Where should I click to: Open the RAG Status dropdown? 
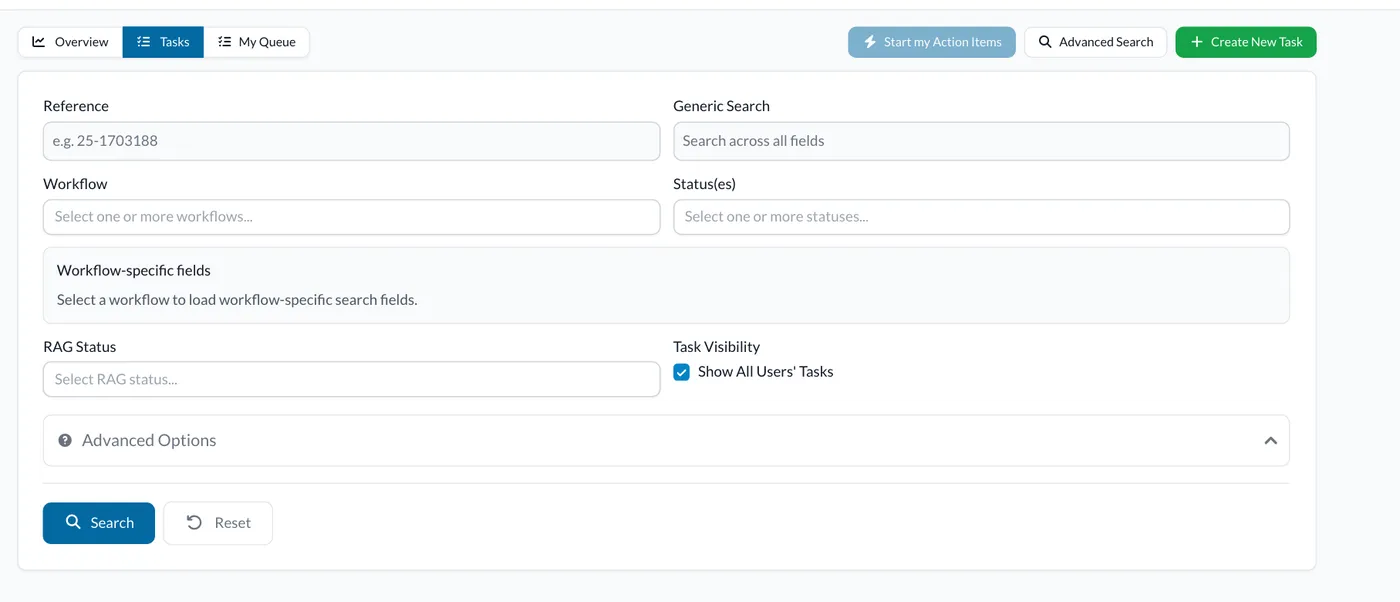click(x=351, y=379)
